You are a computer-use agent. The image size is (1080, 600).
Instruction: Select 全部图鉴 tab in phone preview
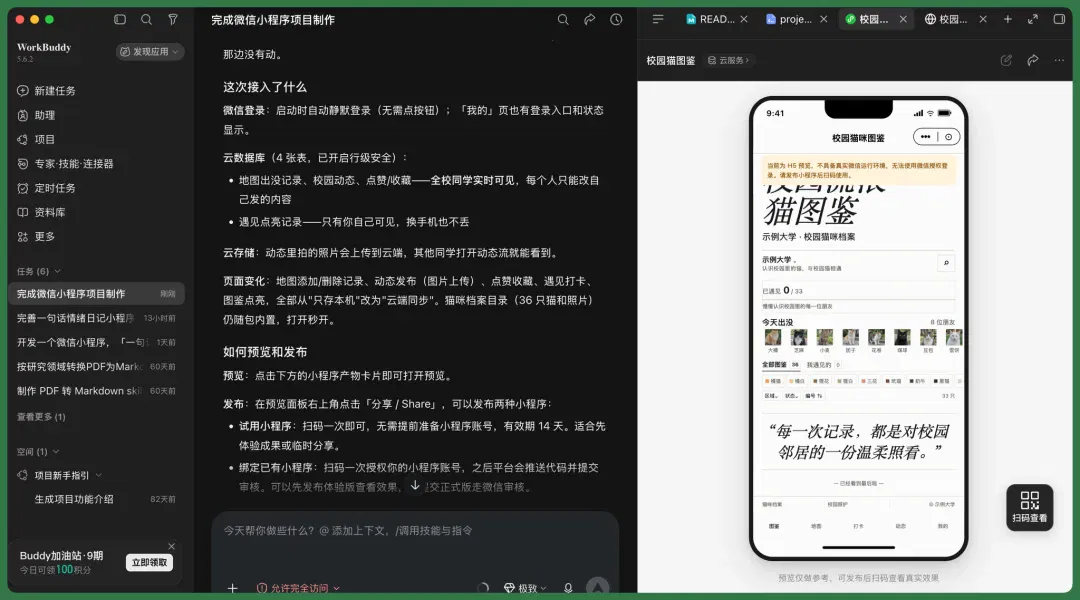780,364
